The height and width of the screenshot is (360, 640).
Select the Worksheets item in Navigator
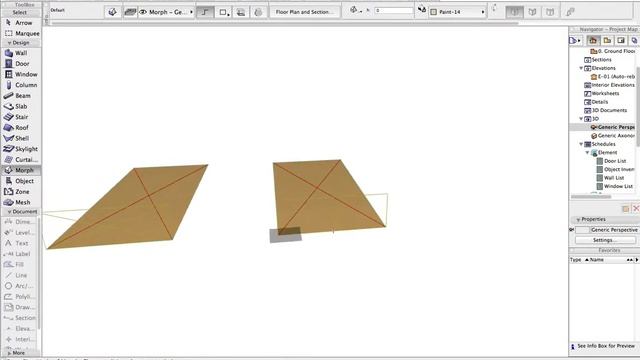tap(602, 93)
